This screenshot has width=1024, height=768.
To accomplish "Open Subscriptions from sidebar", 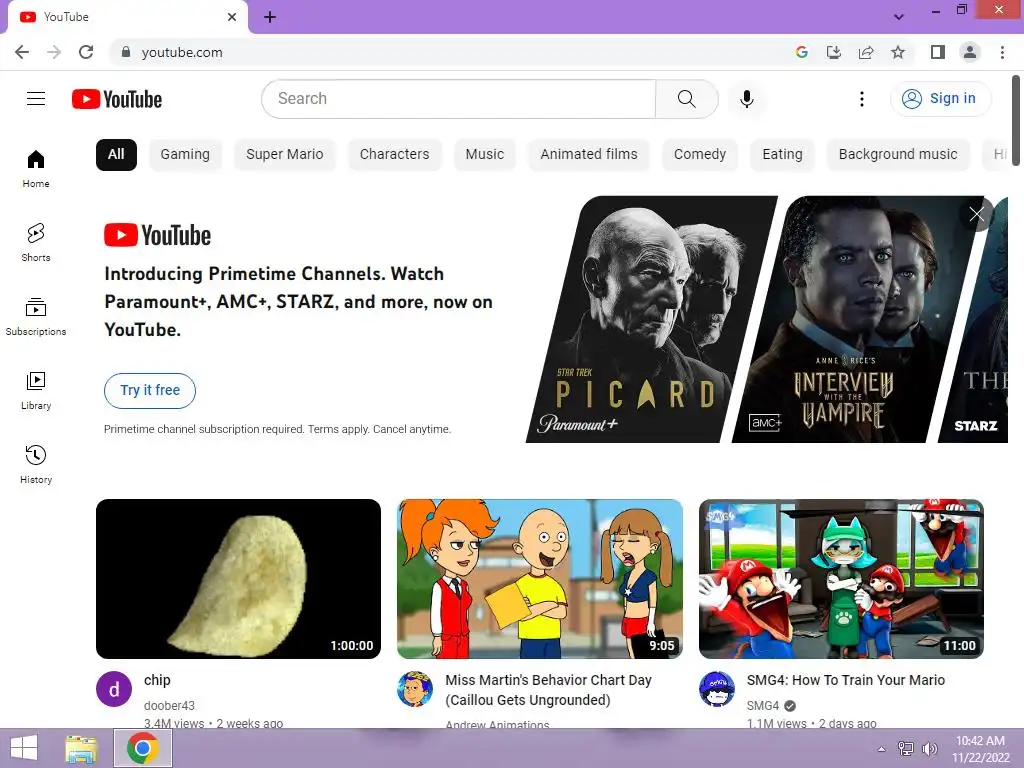I will pos(36,316).
